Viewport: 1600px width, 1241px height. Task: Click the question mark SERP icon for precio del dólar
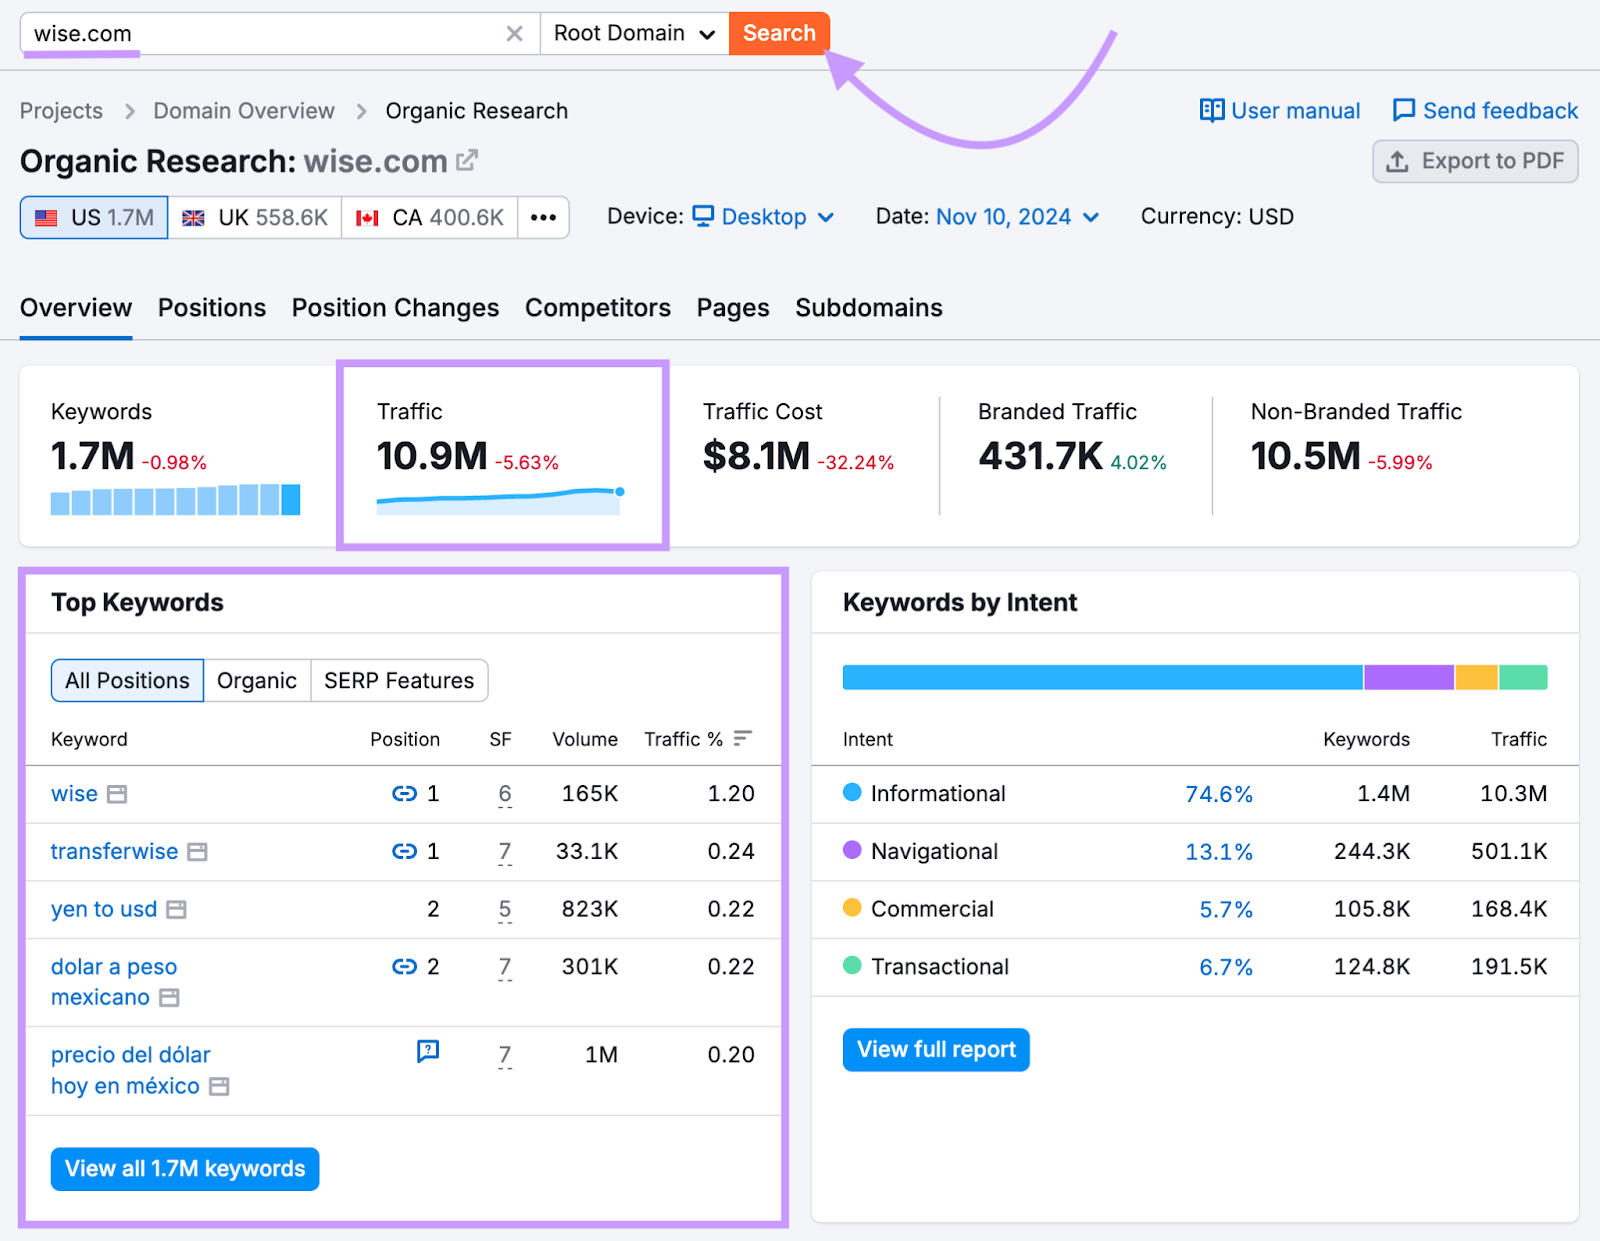click(428, 1052)
